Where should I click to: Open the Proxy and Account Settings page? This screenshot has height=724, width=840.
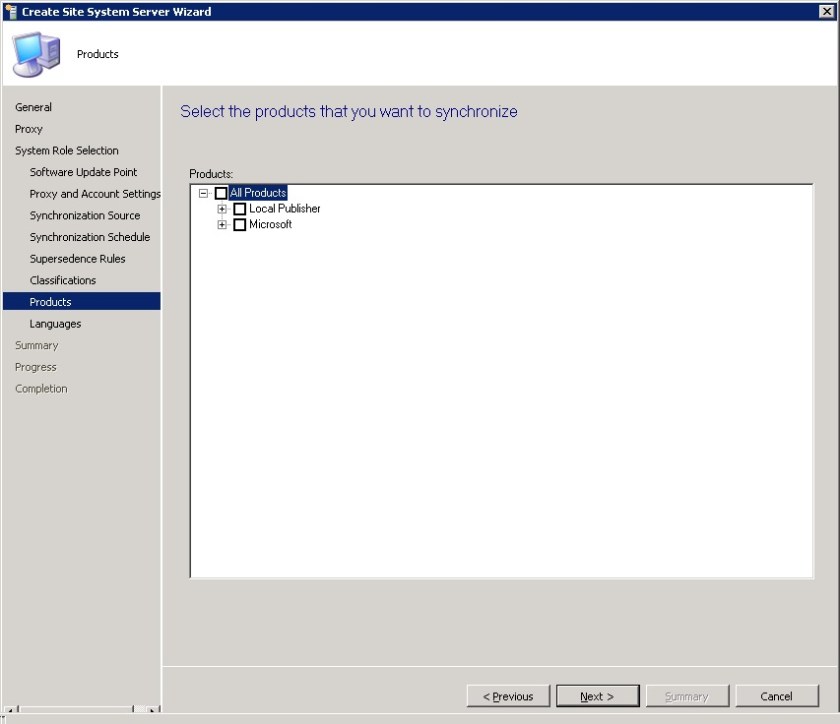[x=95, y=193]
